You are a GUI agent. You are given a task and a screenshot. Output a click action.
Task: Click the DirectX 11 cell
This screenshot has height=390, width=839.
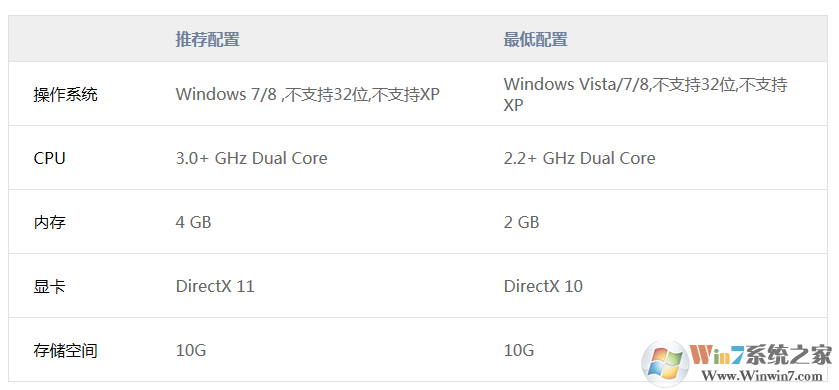[x=215, y=286]
